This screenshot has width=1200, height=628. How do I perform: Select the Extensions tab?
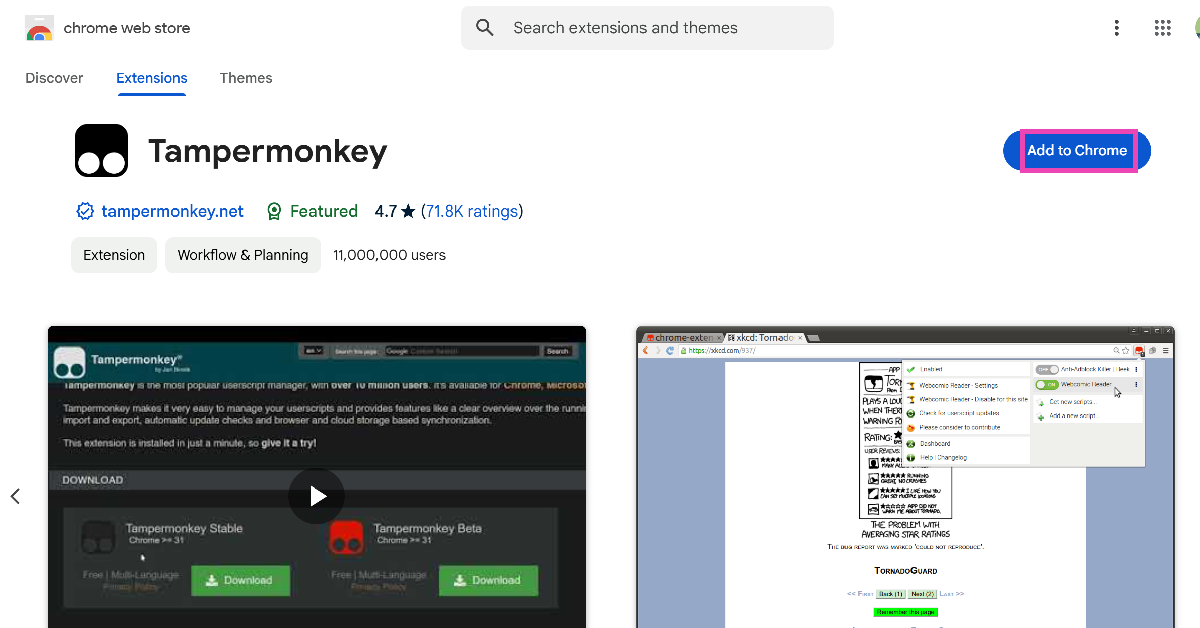tap(152, 78)
